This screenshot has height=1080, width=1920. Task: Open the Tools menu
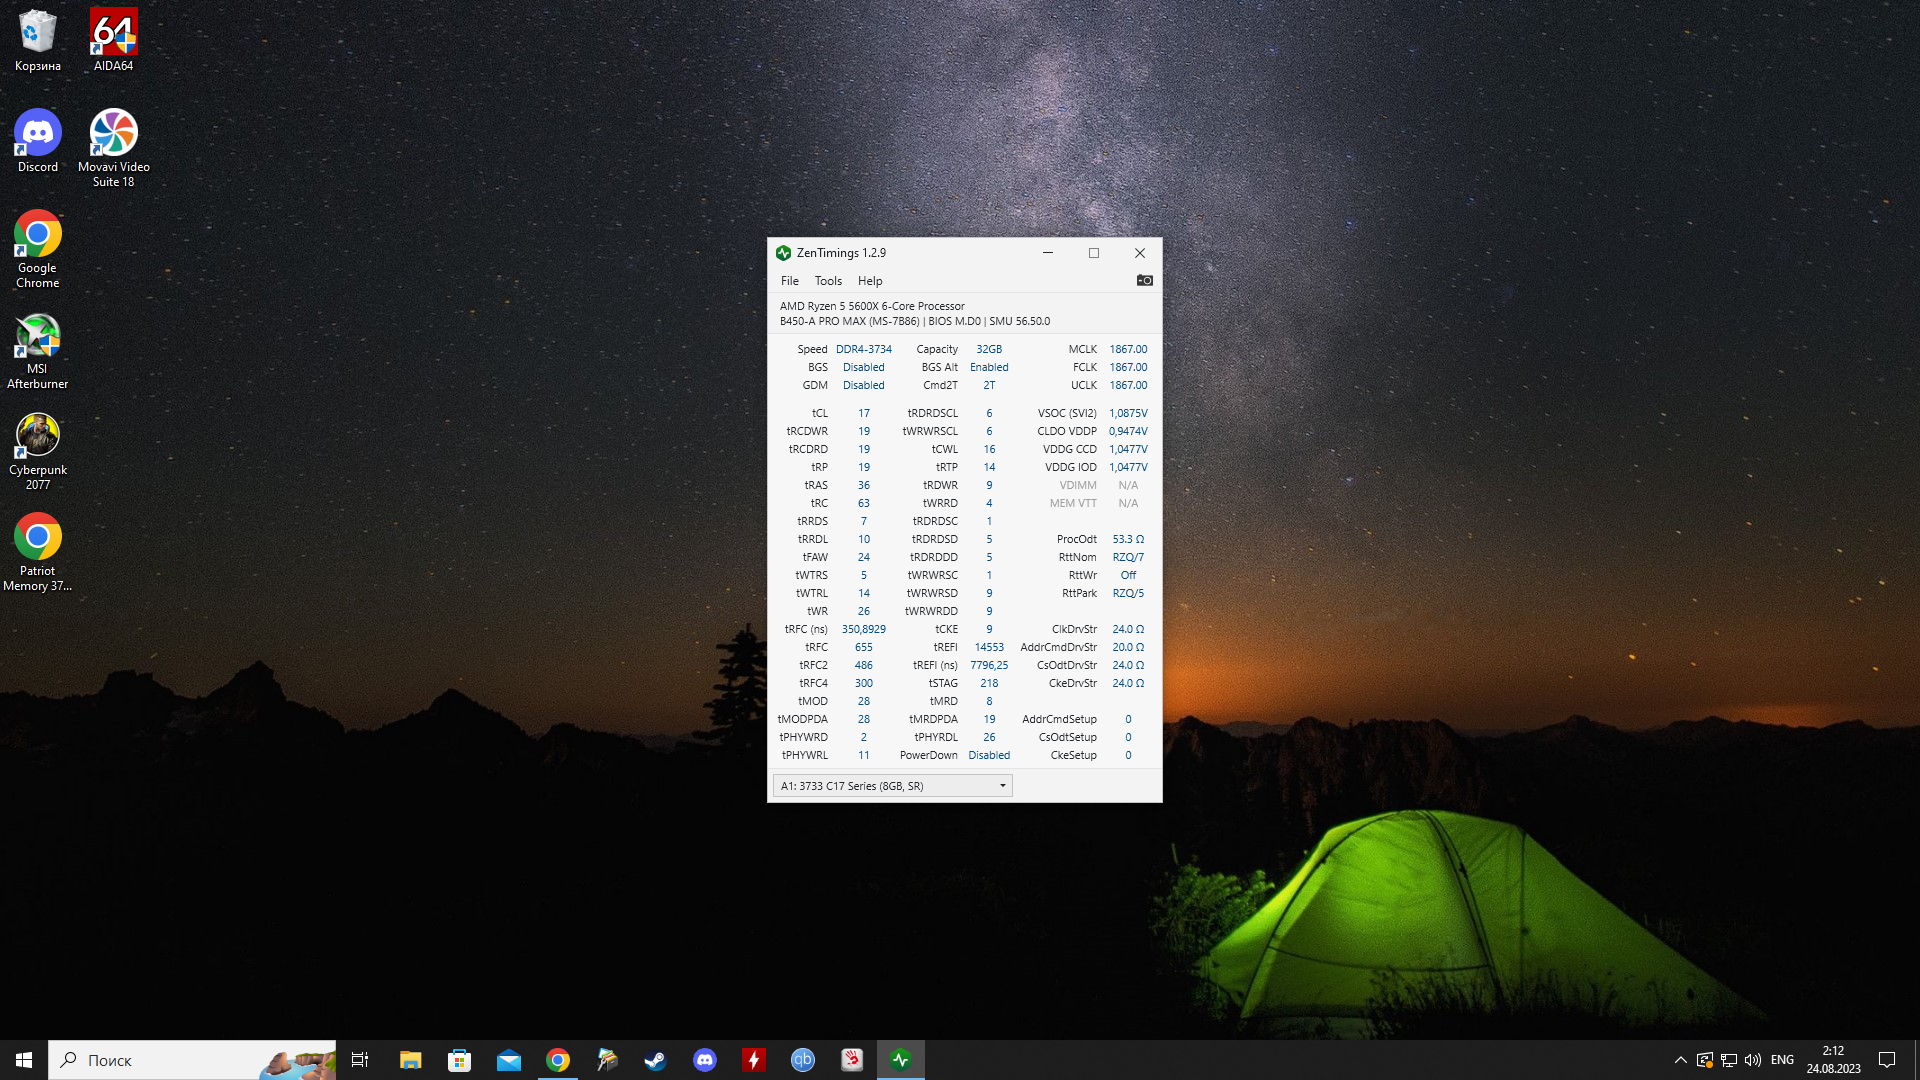click(x=828, y=281)
